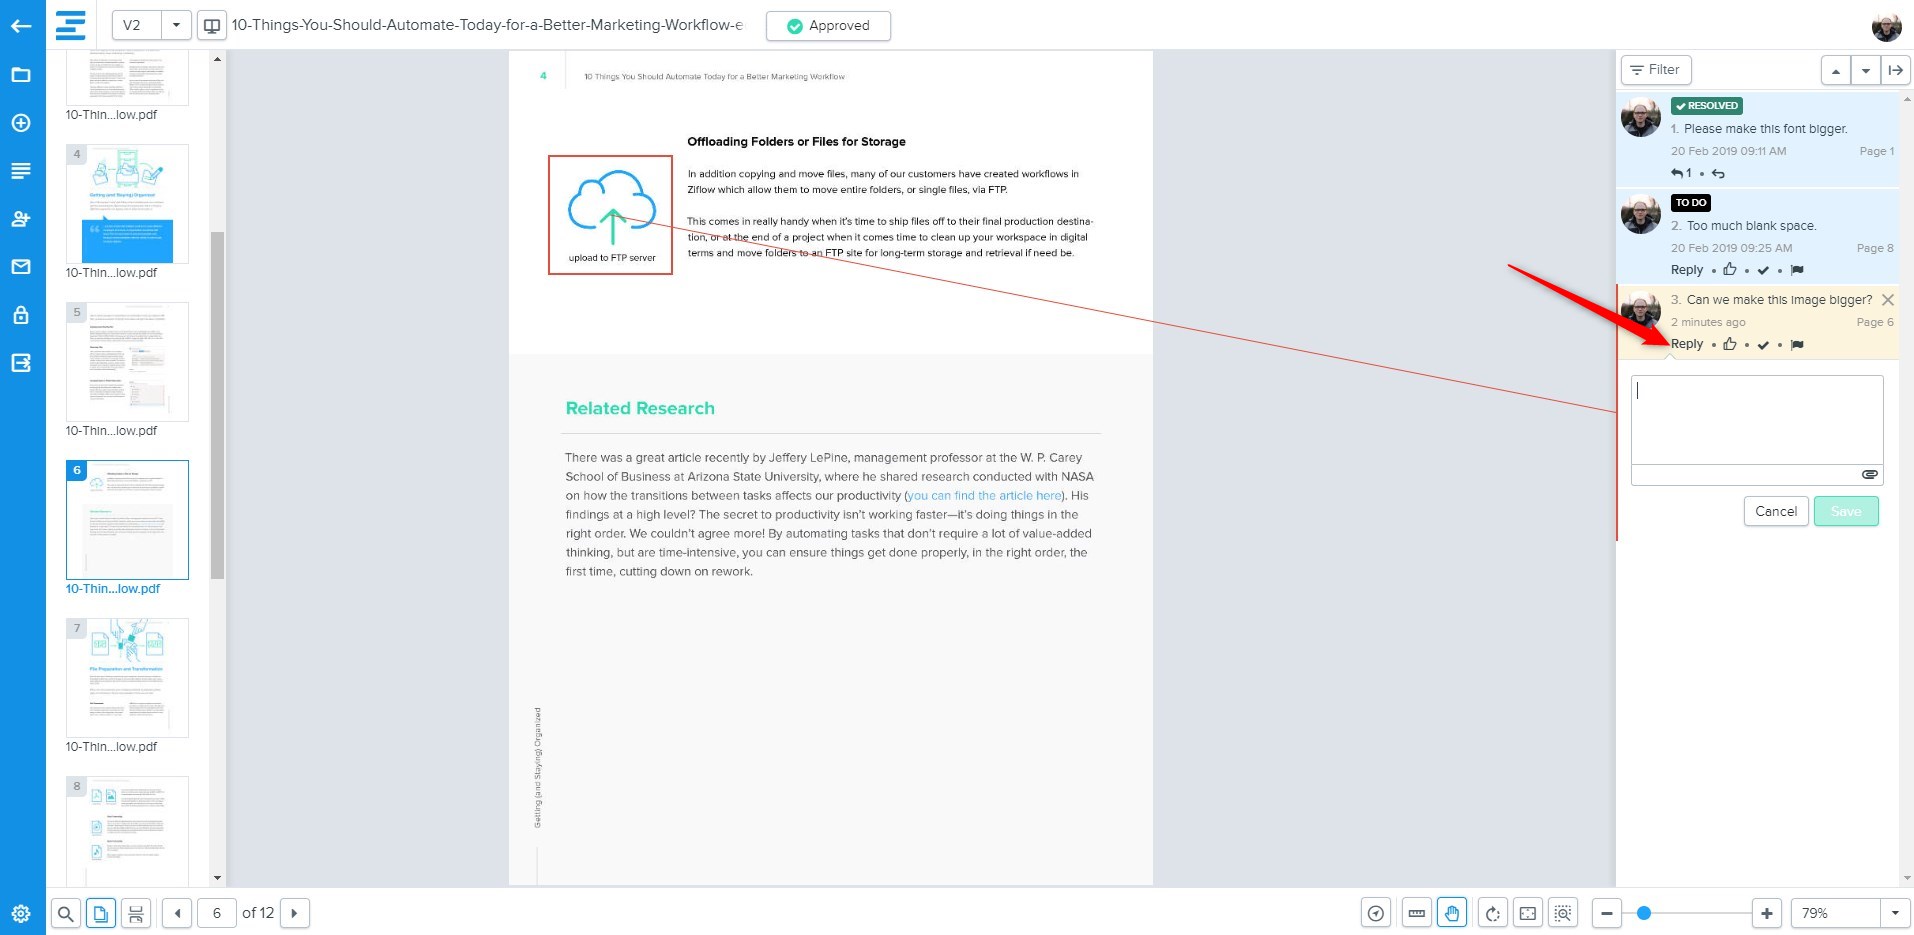1914x935 pixels.
Task: Click the attachment paperclip in reply box
Action: [x=1869, y=474]
